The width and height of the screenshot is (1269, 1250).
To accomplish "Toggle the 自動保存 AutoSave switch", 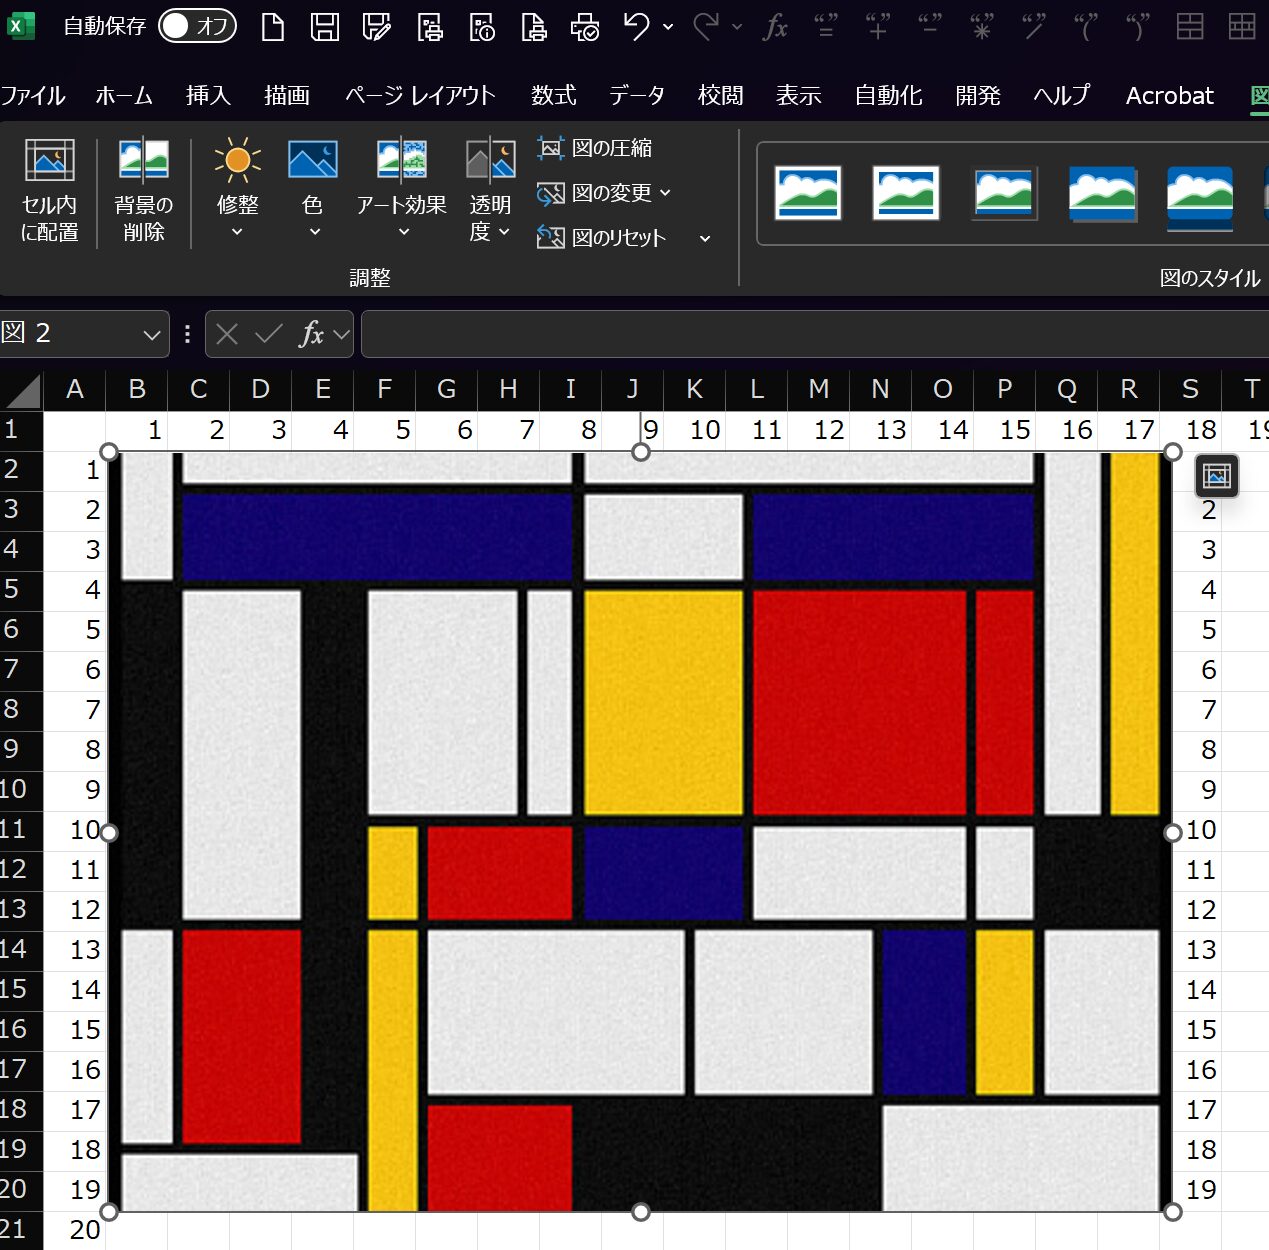I will [197, 26].
